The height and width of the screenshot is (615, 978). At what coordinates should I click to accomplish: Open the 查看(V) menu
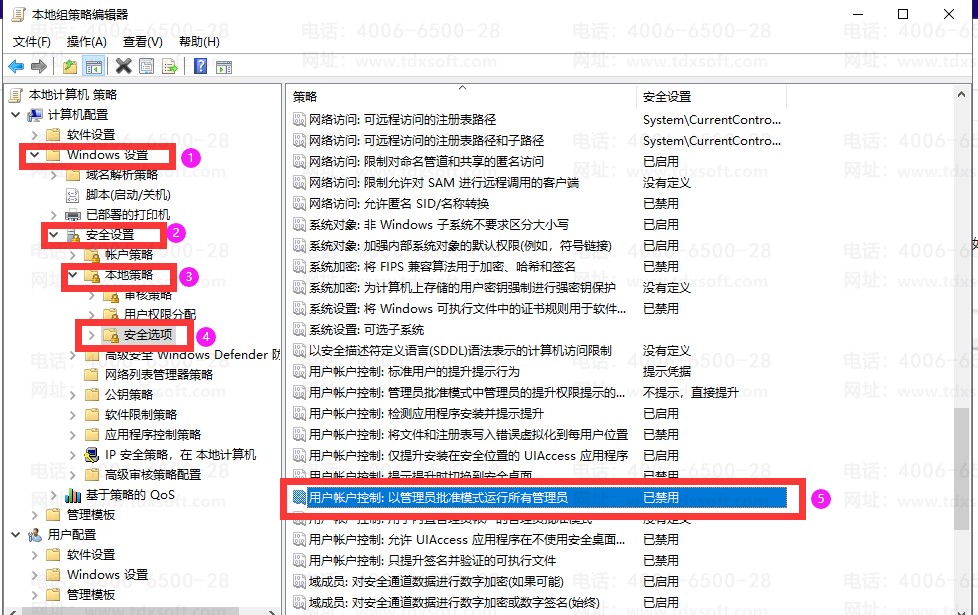142,41
